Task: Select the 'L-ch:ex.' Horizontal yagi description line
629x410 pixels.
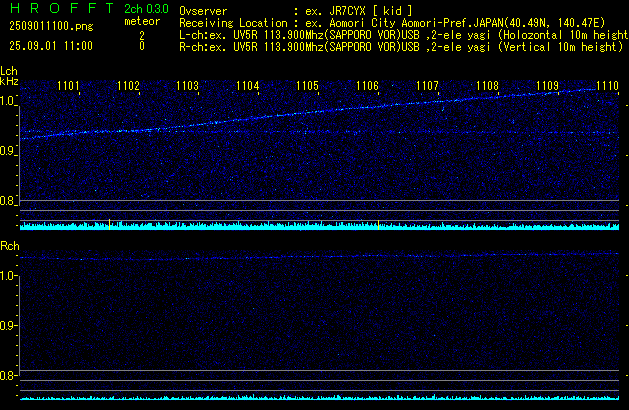Action: [404, 35]
